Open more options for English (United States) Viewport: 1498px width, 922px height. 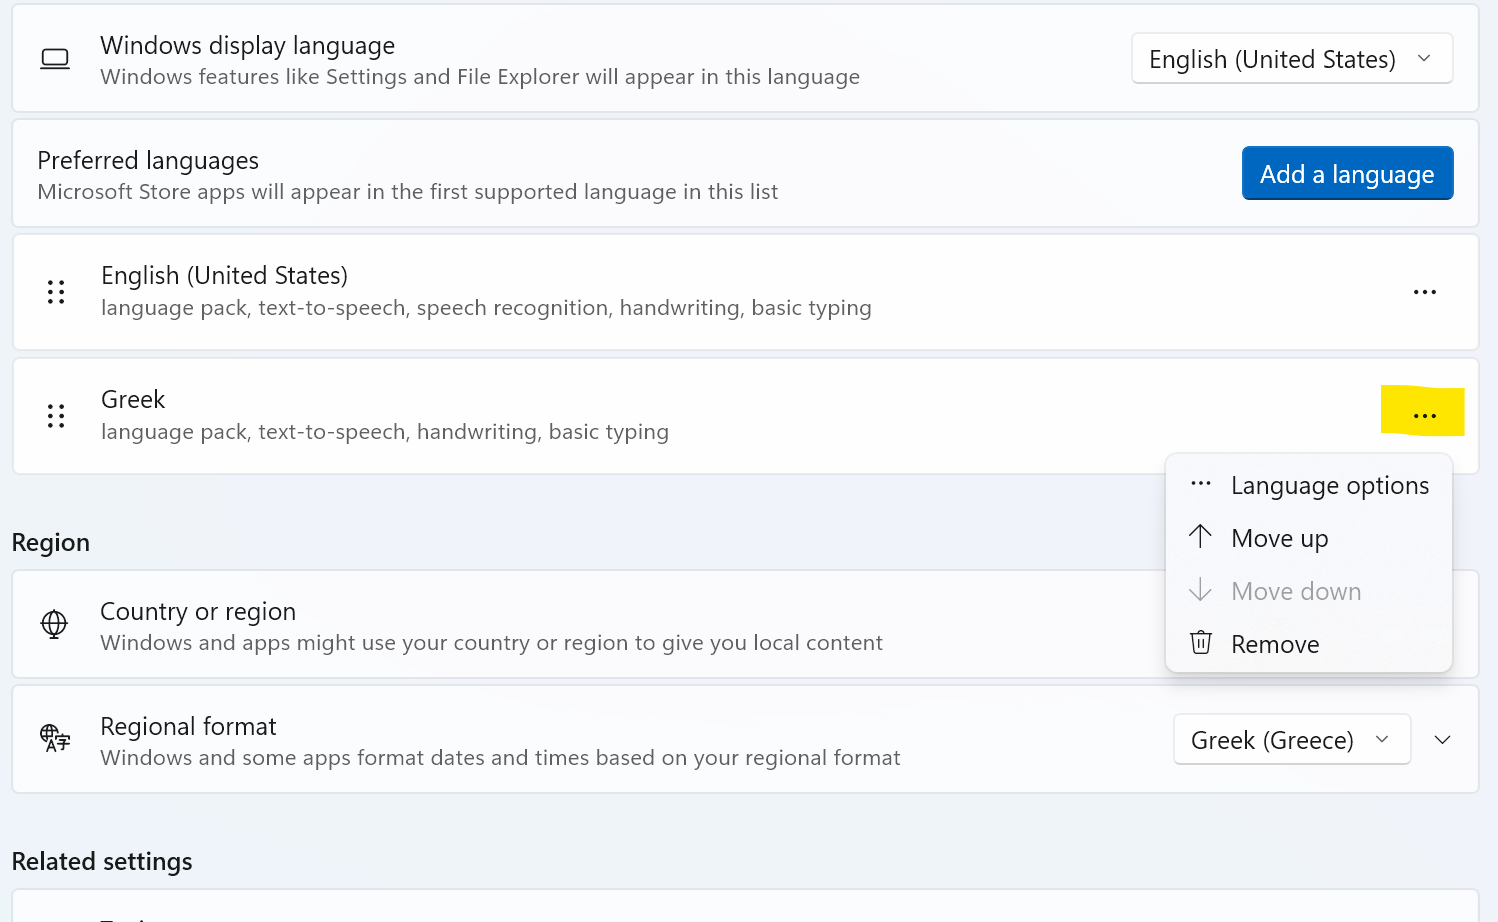(x=1424, y=292)
